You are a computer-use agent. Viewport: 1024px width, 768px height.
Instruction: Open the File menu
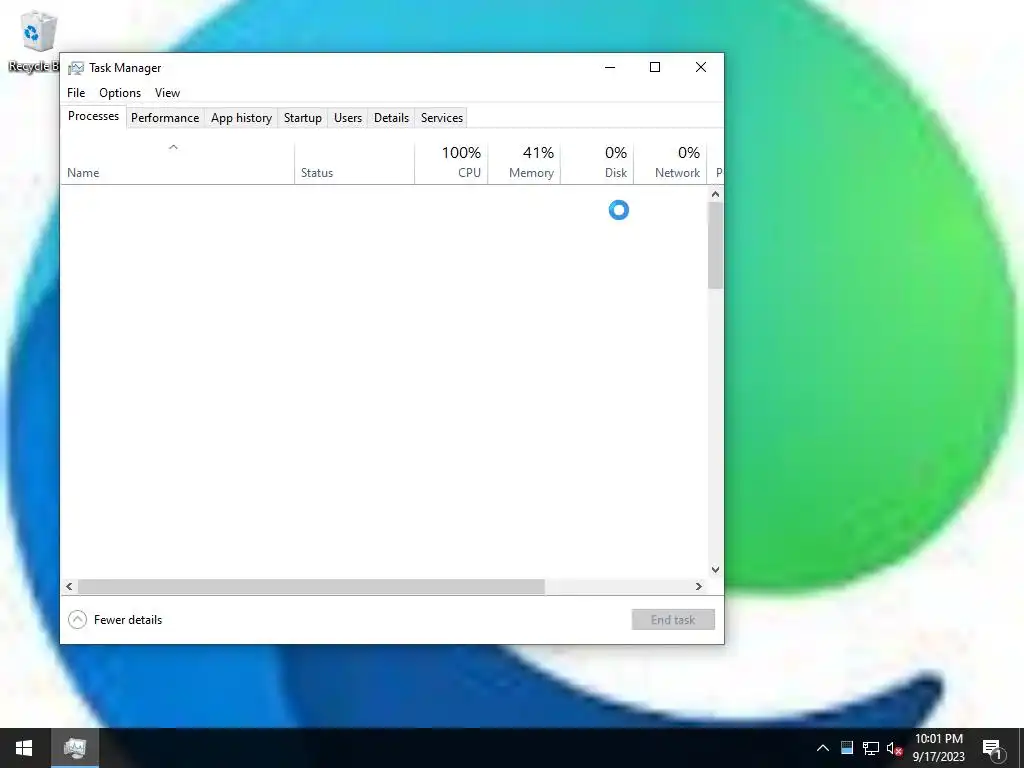pyautogui.click(x=76, y=93)
